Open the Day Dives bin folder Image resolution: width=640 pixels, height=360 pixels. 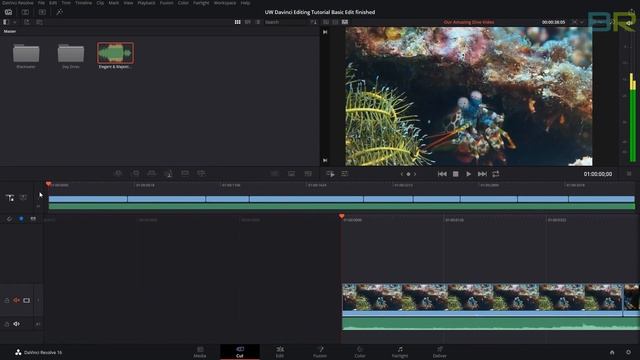71,53
